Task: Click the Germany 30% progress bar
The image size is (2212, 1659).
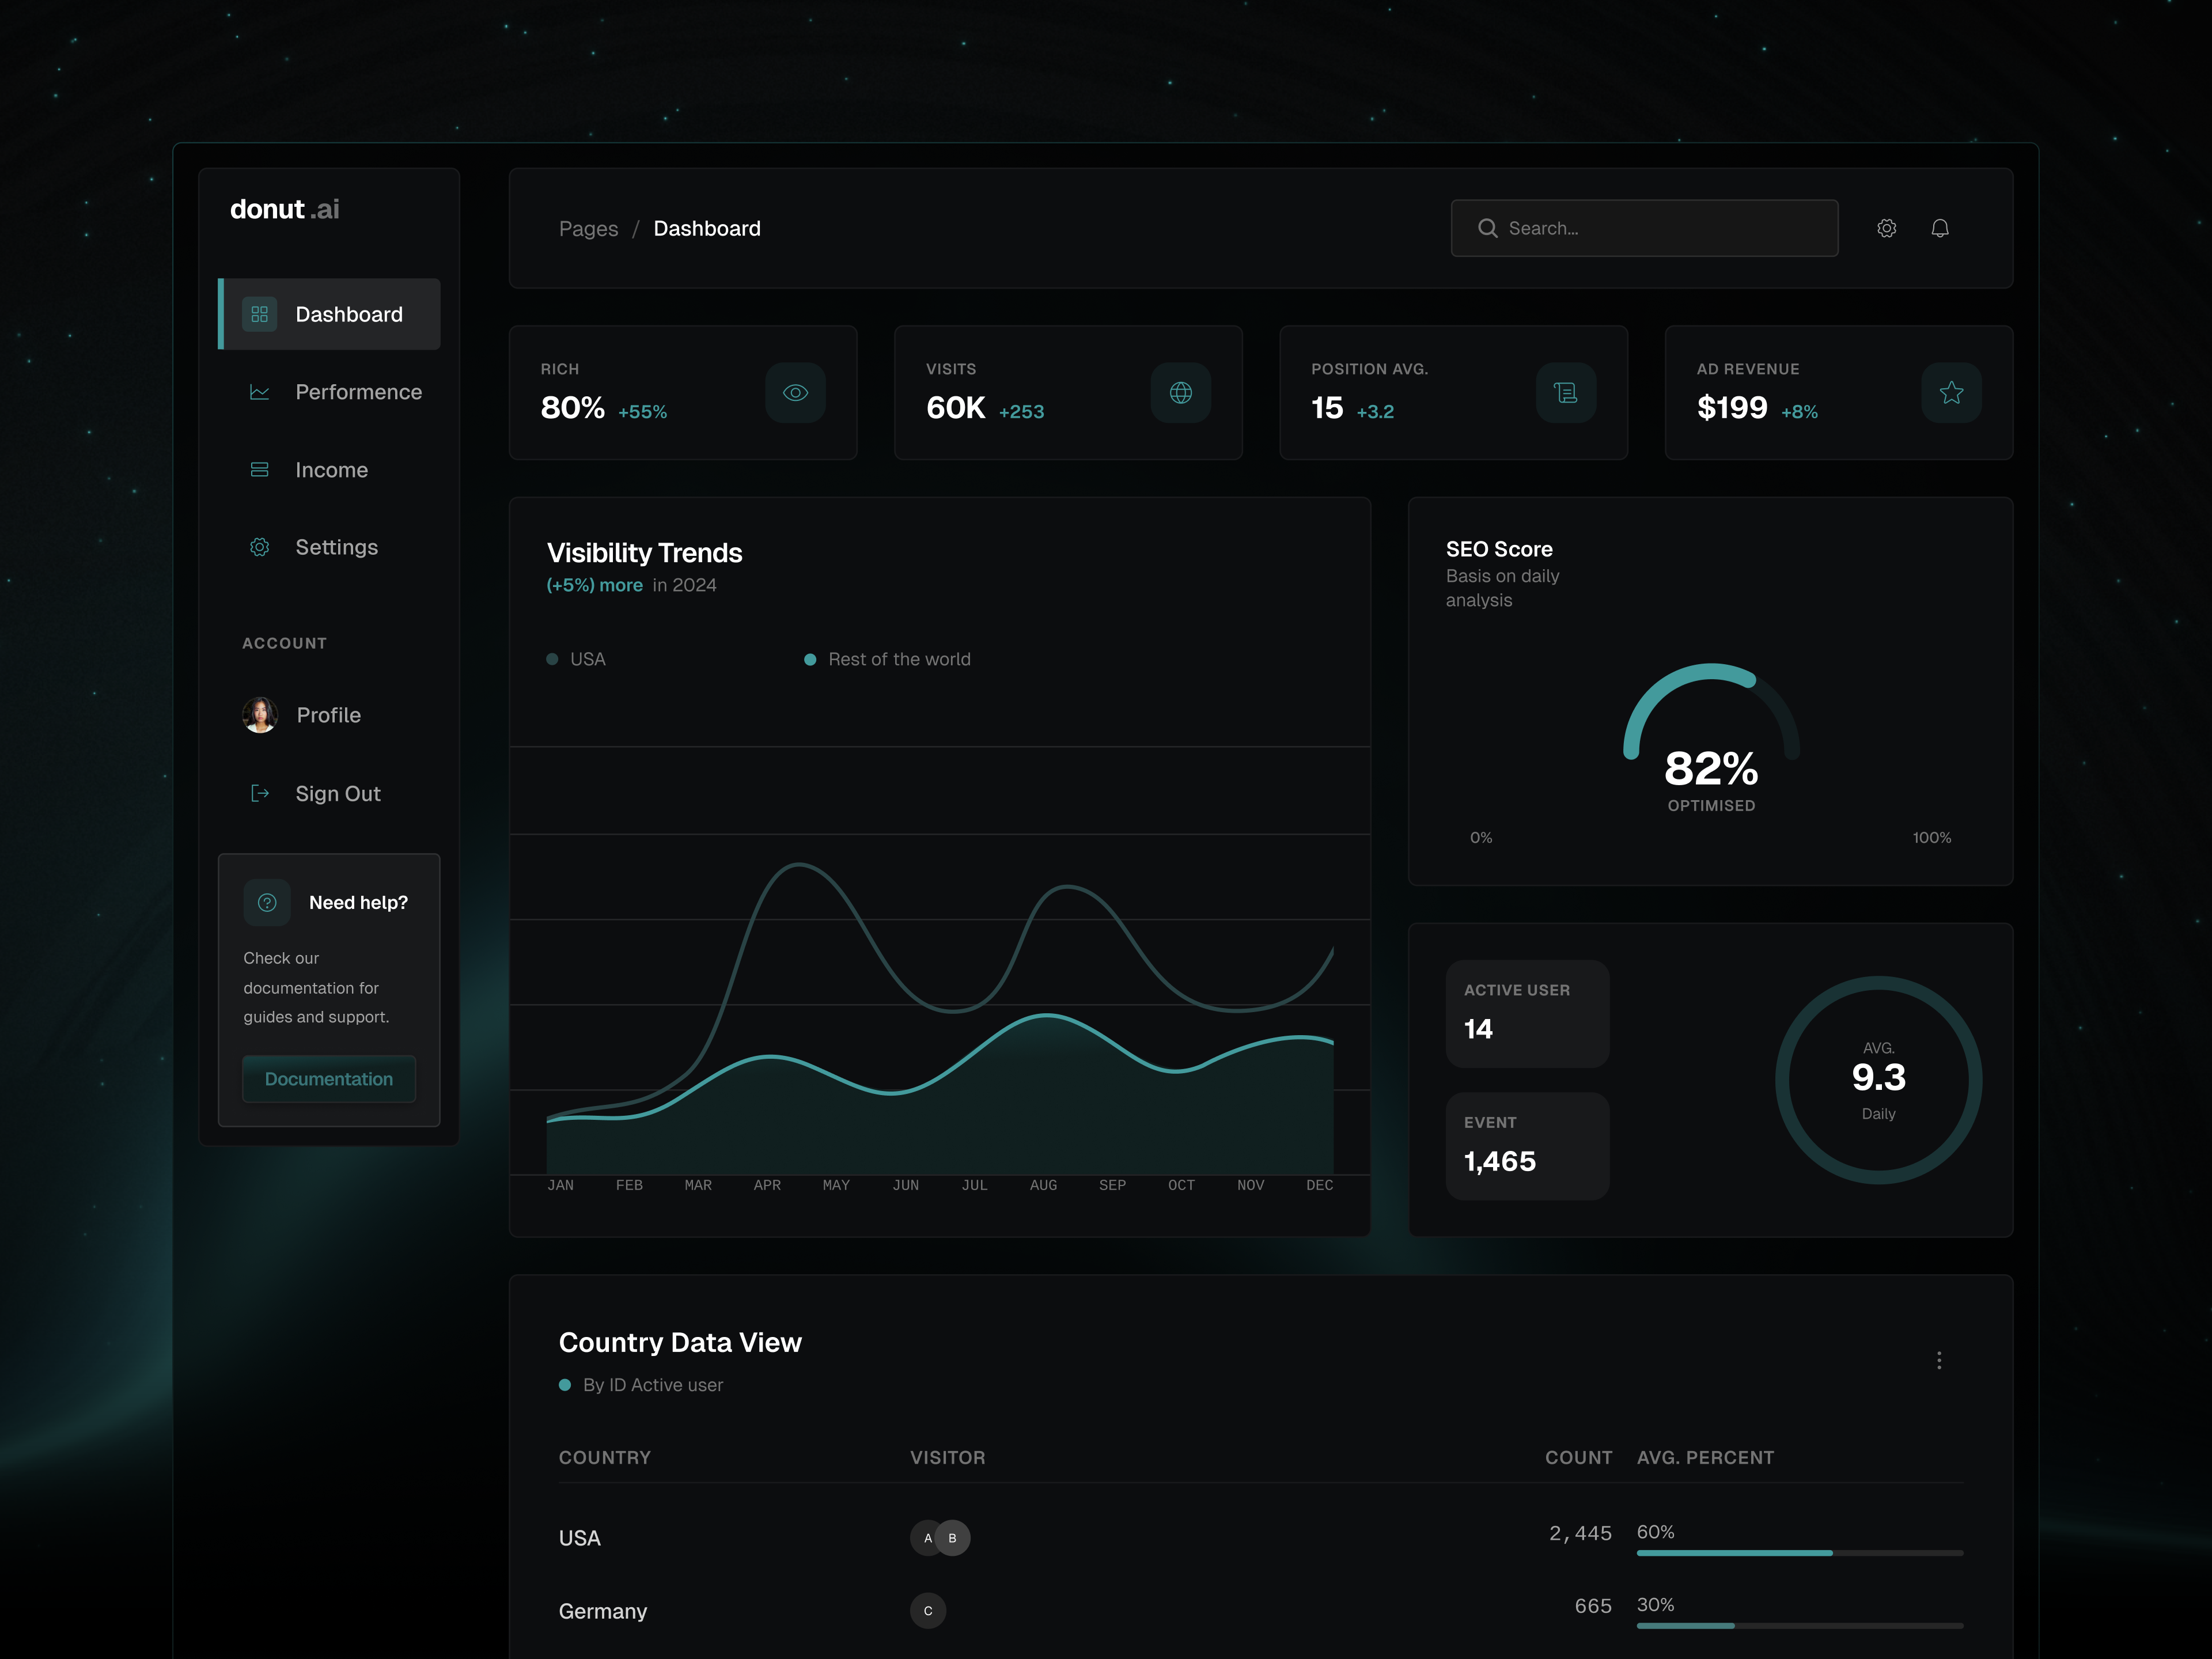Action: (1800, 1626)
